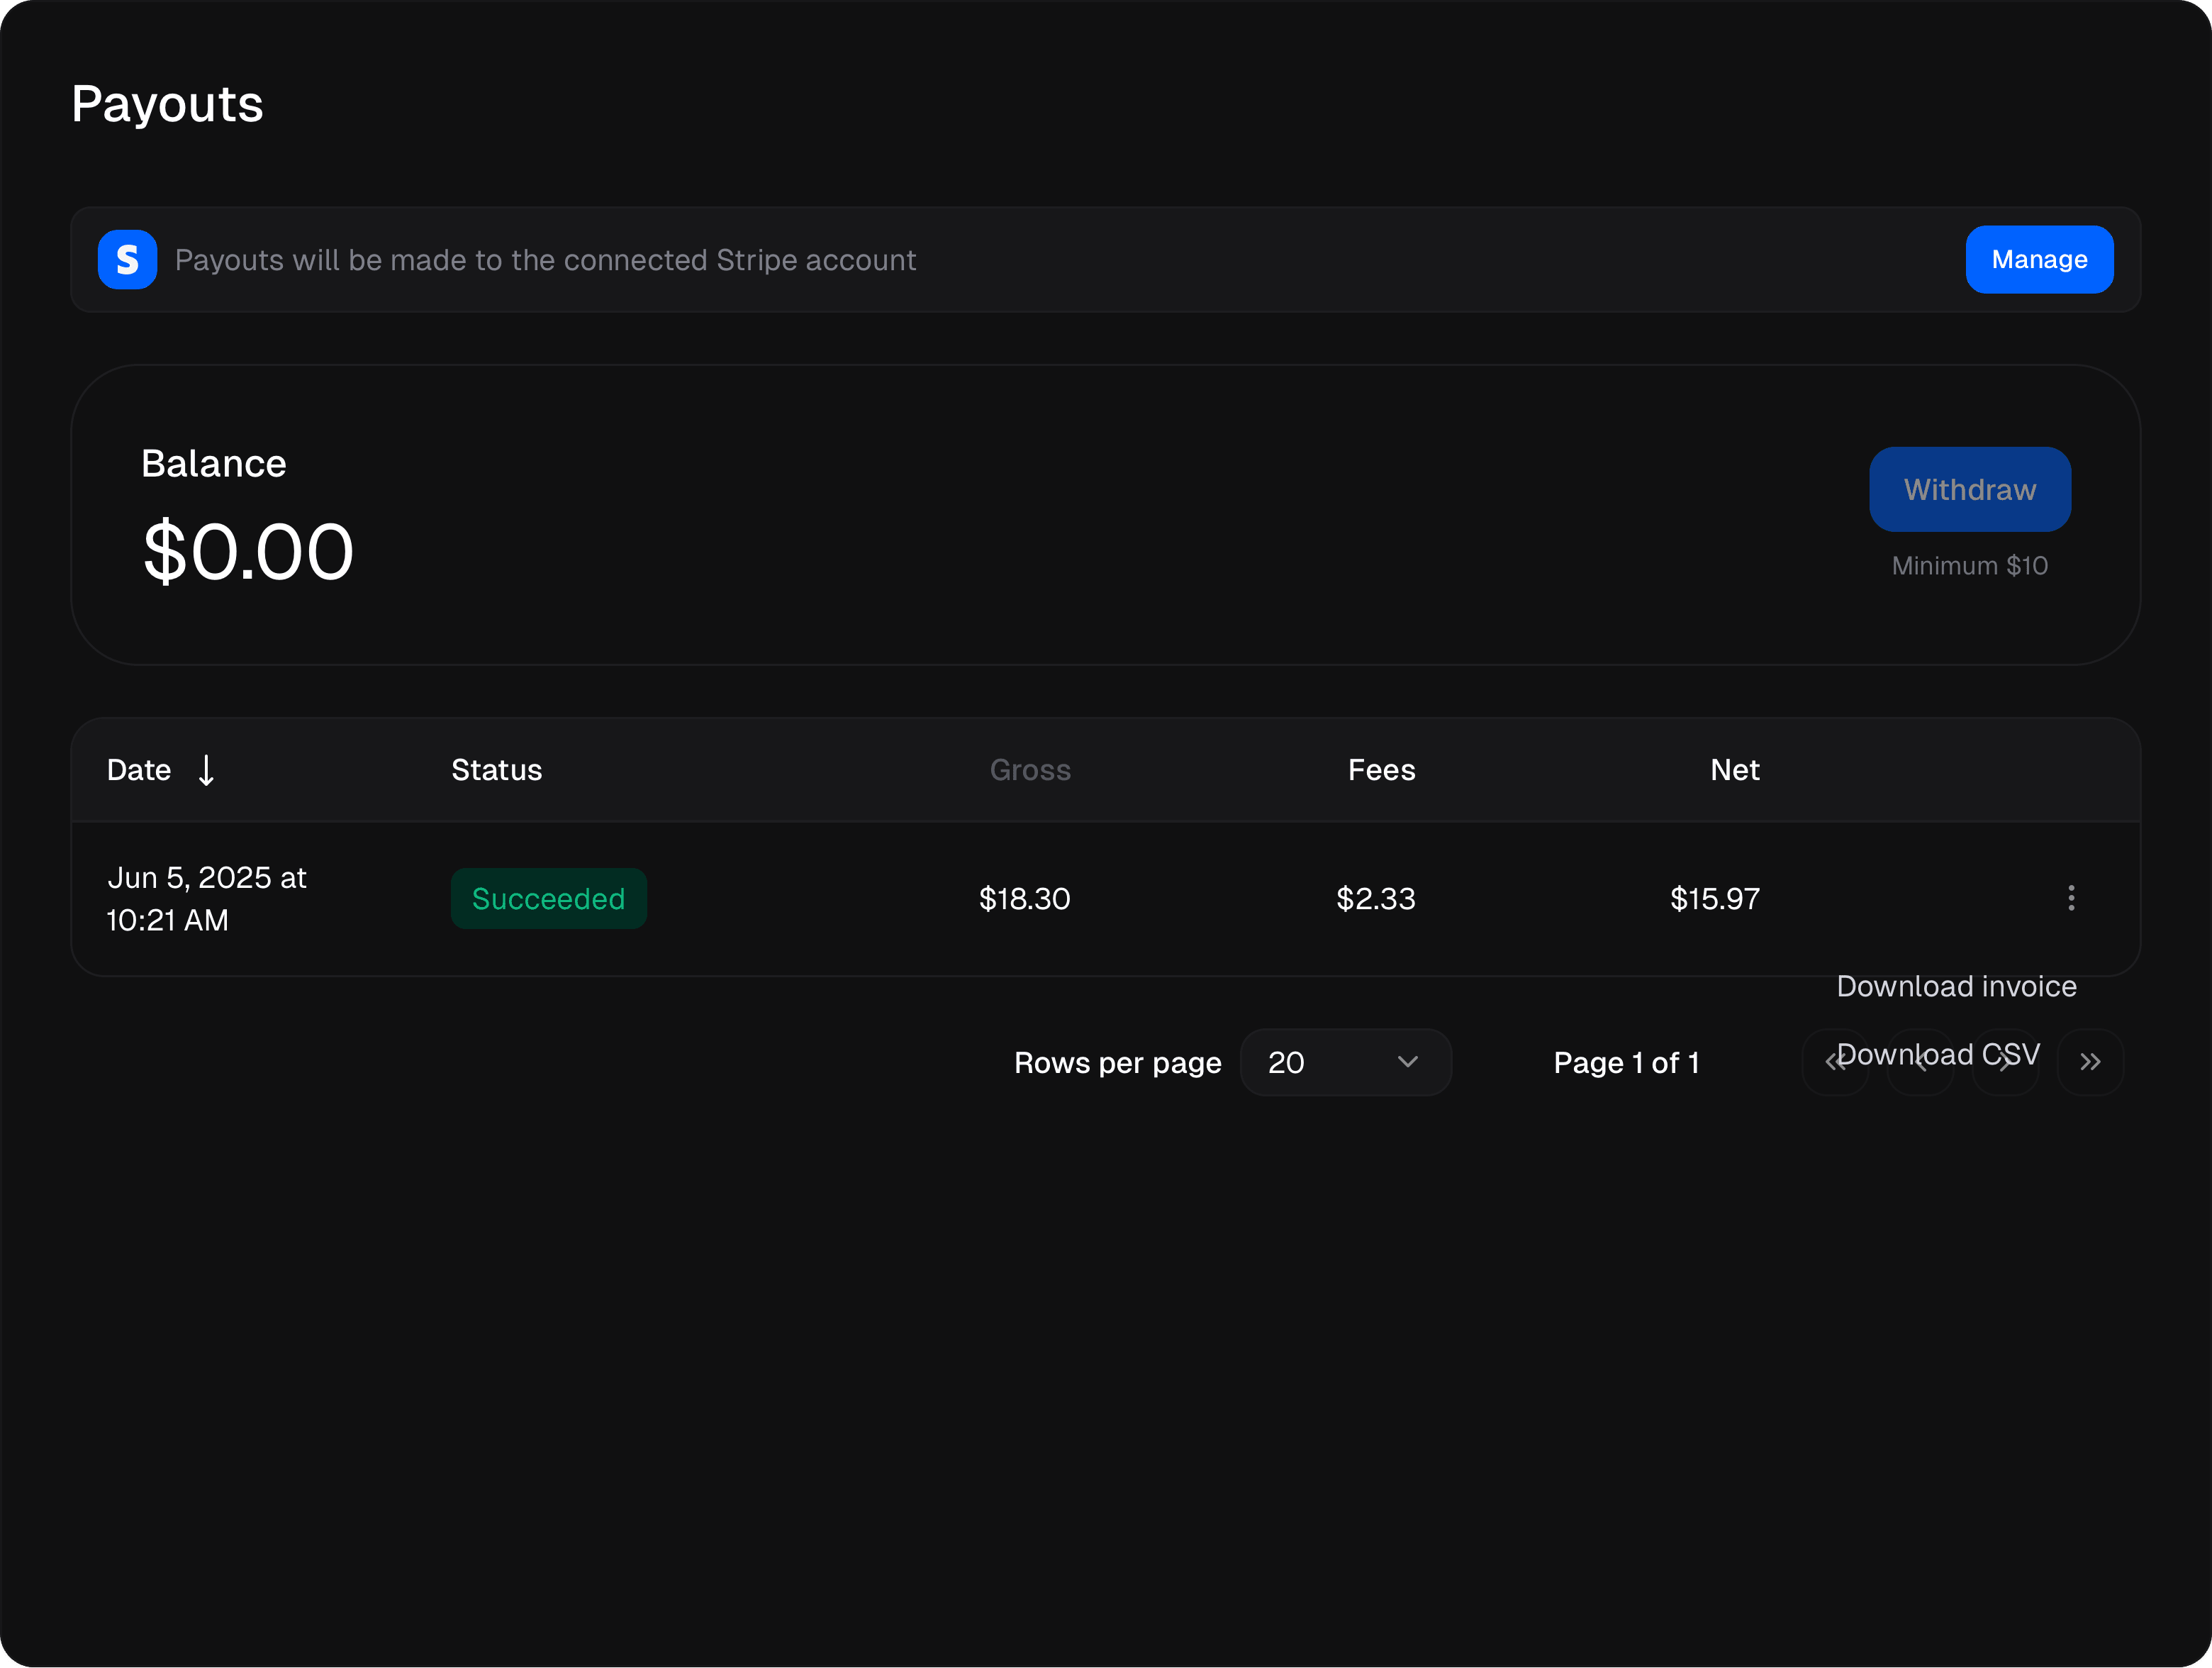The width and height of the screenshot is (2212, 1668).
Task: Click the Succeeded status badge
Action: pos(548,899)
